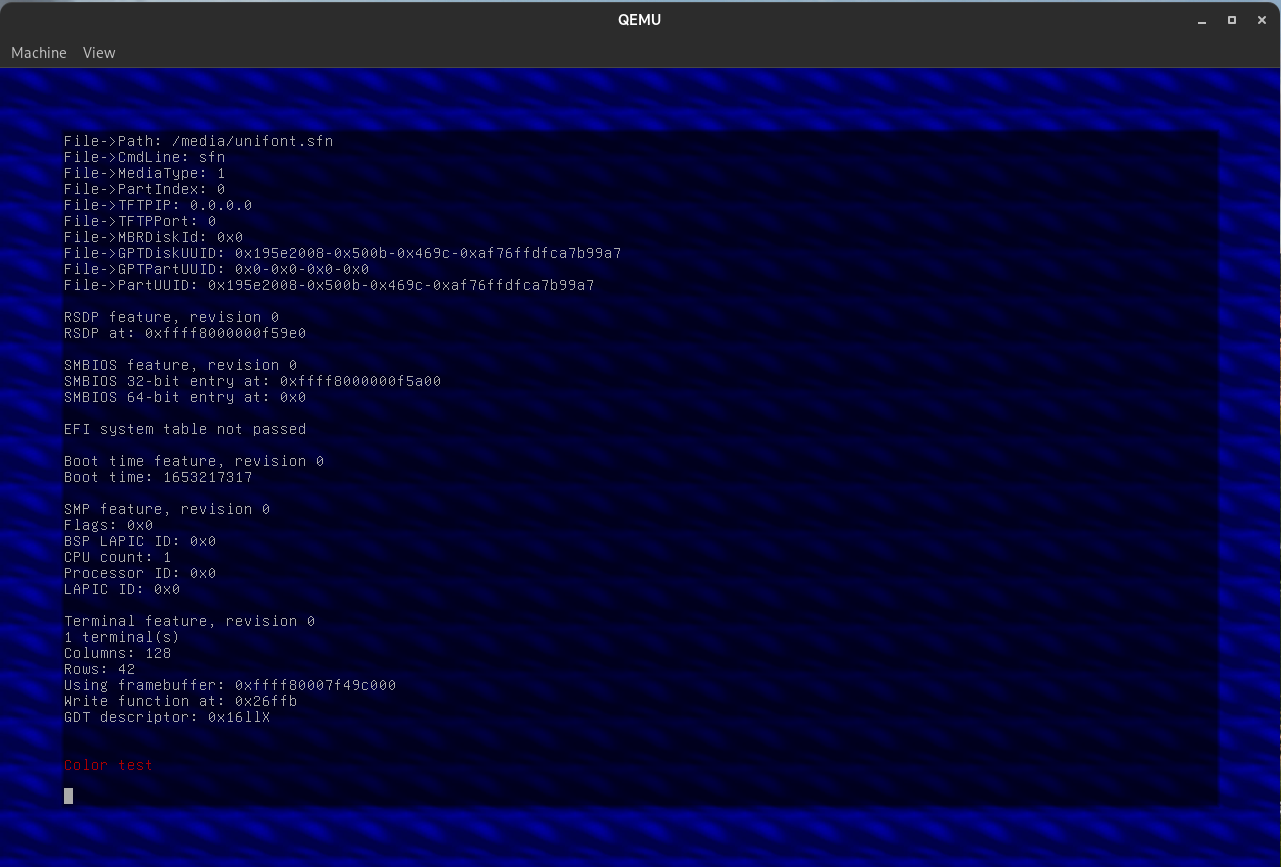Image resolution: width=1281 pixels, height=867 pixels.
Task: Select the 'File->PartUUID' line
Action: click(x=329, y=285)
